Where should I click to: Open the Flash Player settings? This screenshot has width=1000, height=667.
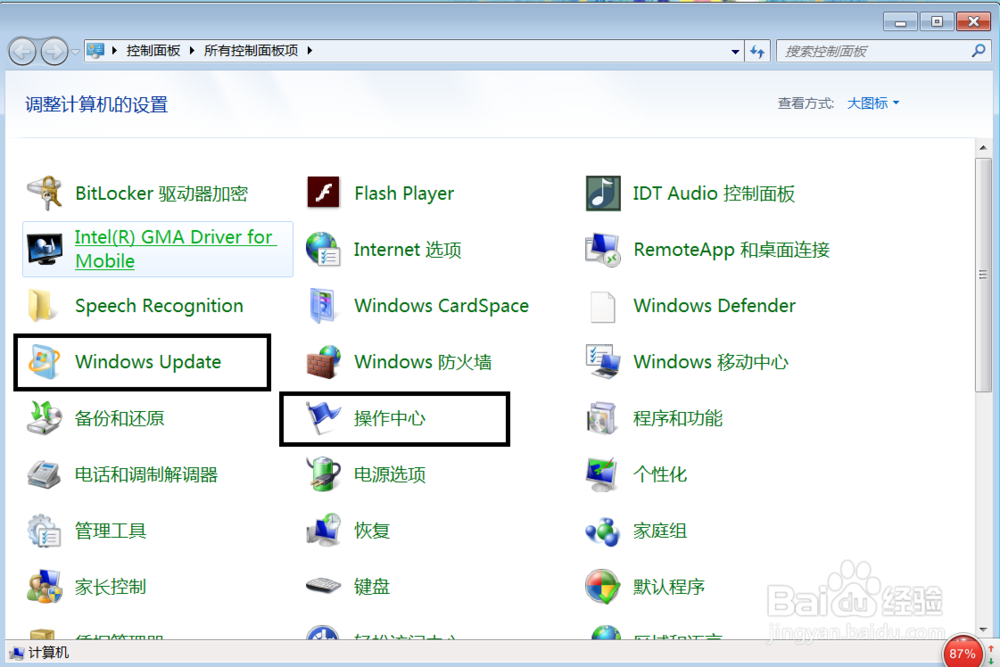(x=404, y=193)
